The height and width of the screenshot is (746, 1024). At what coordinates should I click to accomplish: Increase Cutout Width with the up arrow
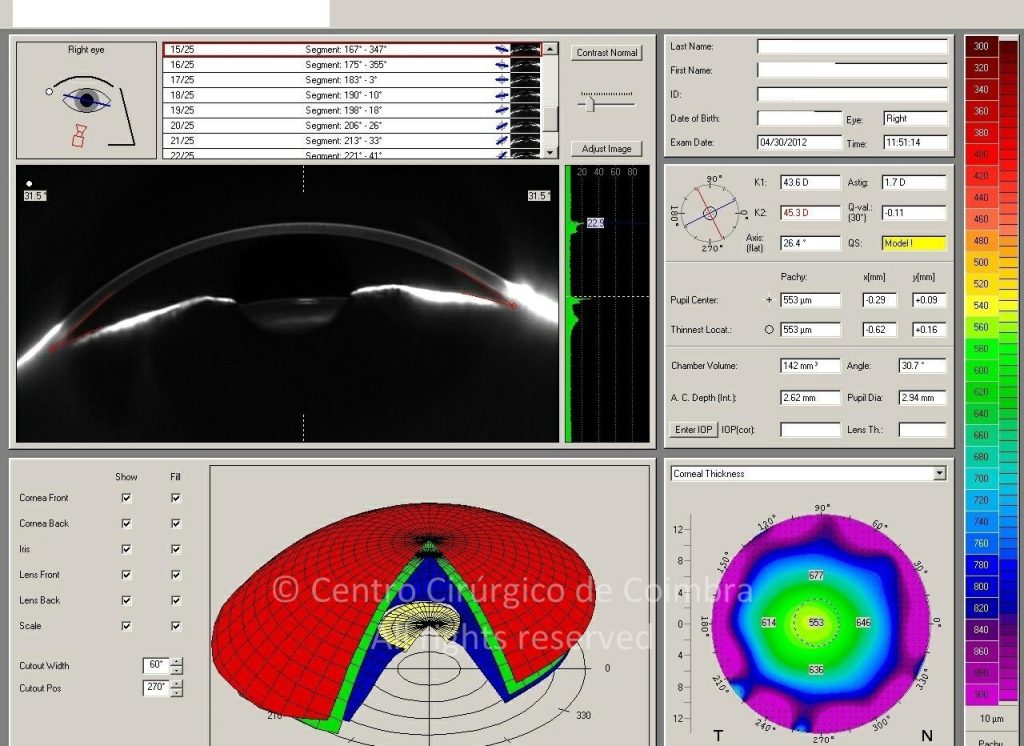point(176,662)
